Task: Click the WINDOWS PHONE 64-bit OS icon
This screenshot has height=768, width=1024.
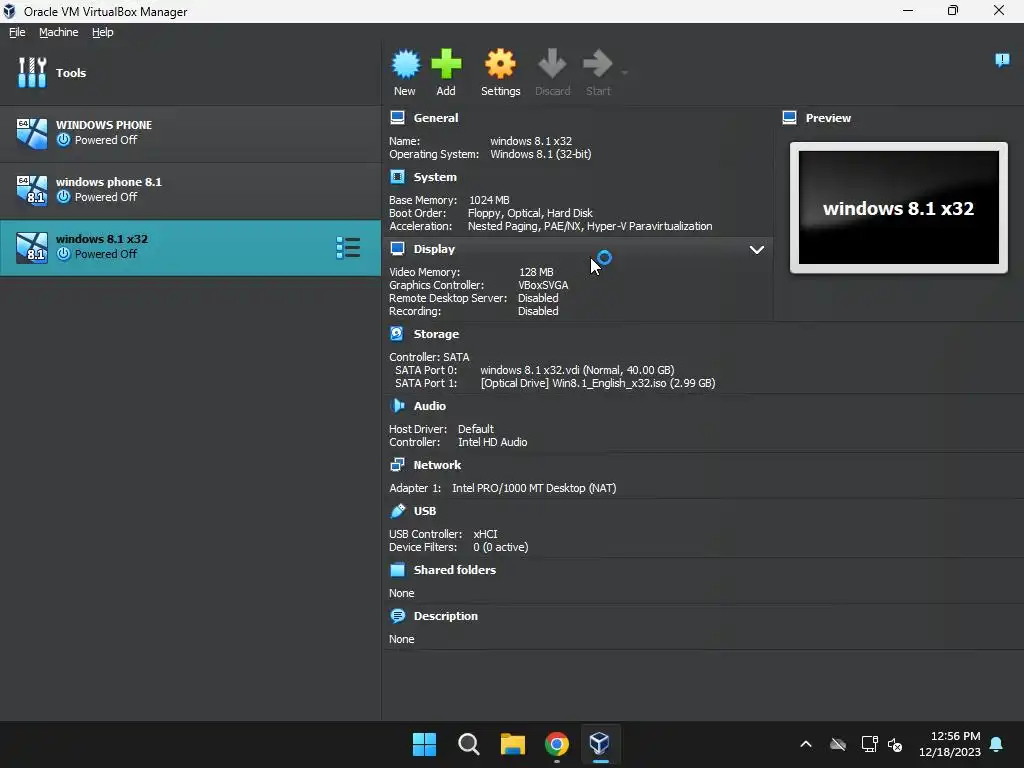Action: click(x=31, y=133)
